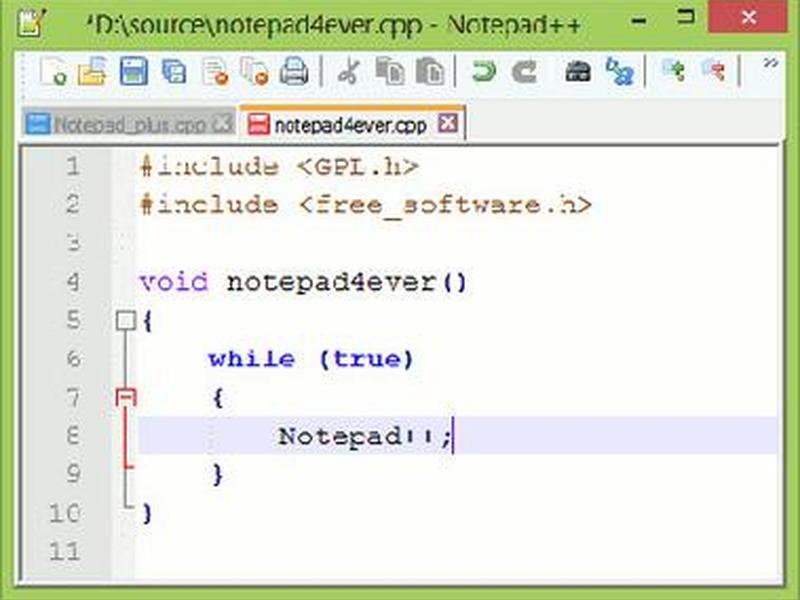Click the Zoom Out toolbar icon
The height and width of the screenshot is (600, 800).
click(x=714, y=70)
